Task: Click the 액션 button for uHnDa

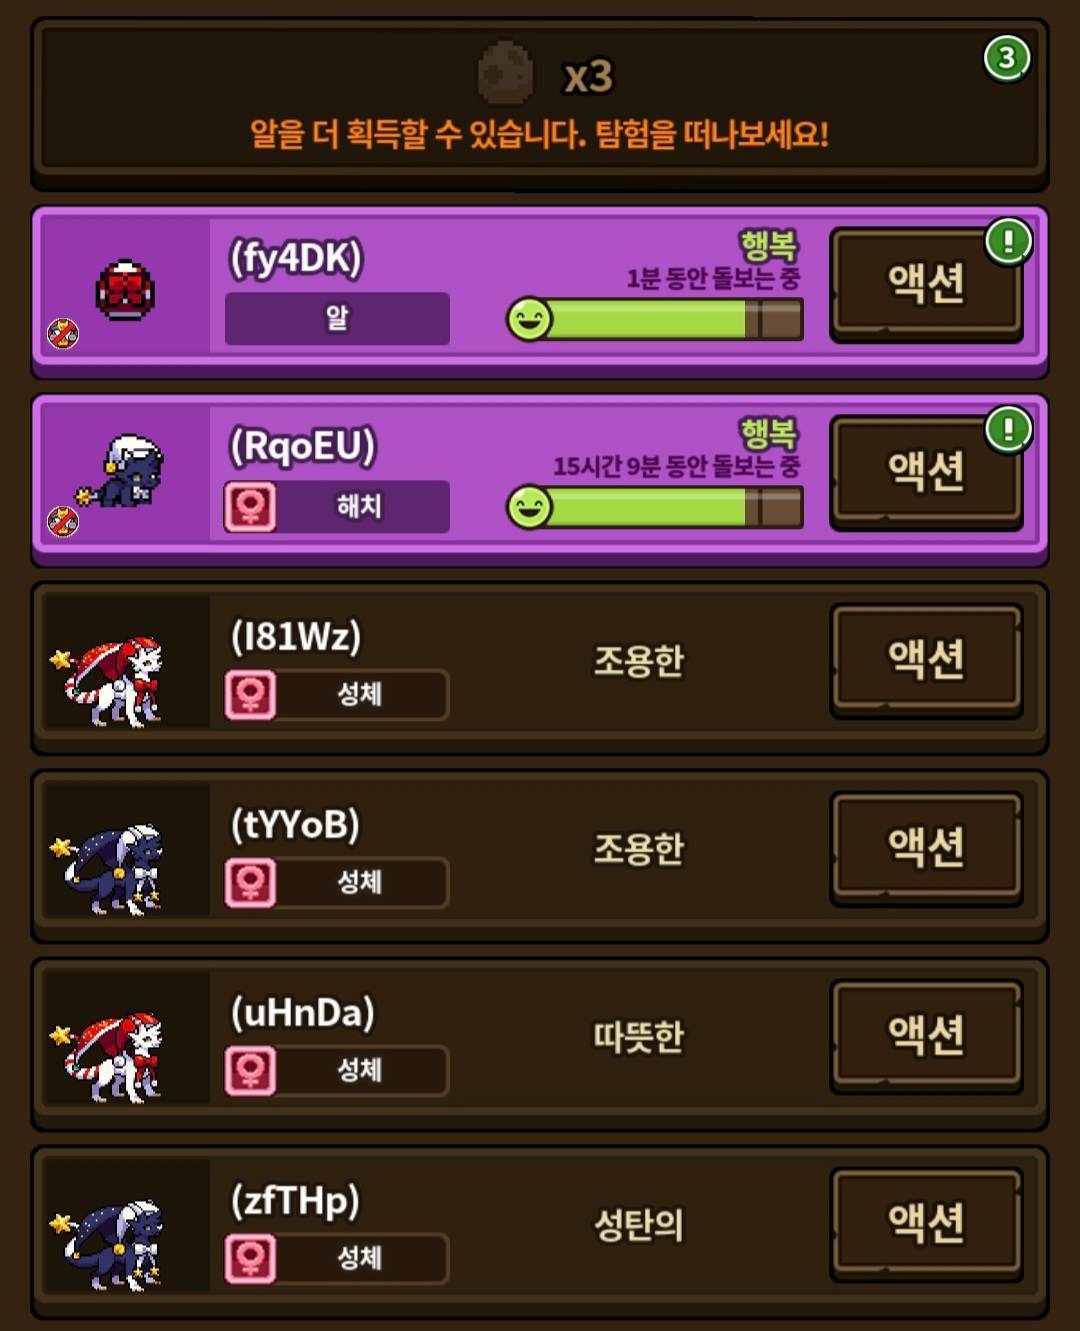Action: (926, 1036)
